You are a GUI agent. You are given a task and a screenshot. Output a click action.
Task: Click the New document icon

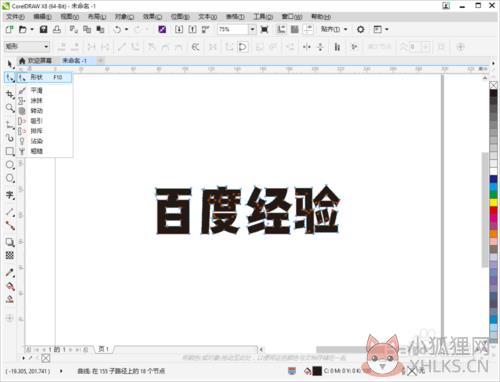[x=9, y=29]
